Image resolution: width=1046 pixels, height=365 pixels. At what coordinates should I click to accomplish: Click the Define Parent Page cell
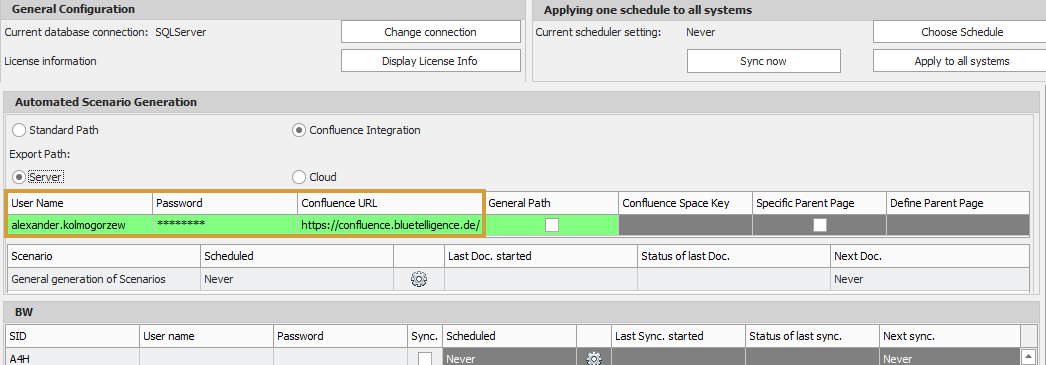[x=957, y=225]
